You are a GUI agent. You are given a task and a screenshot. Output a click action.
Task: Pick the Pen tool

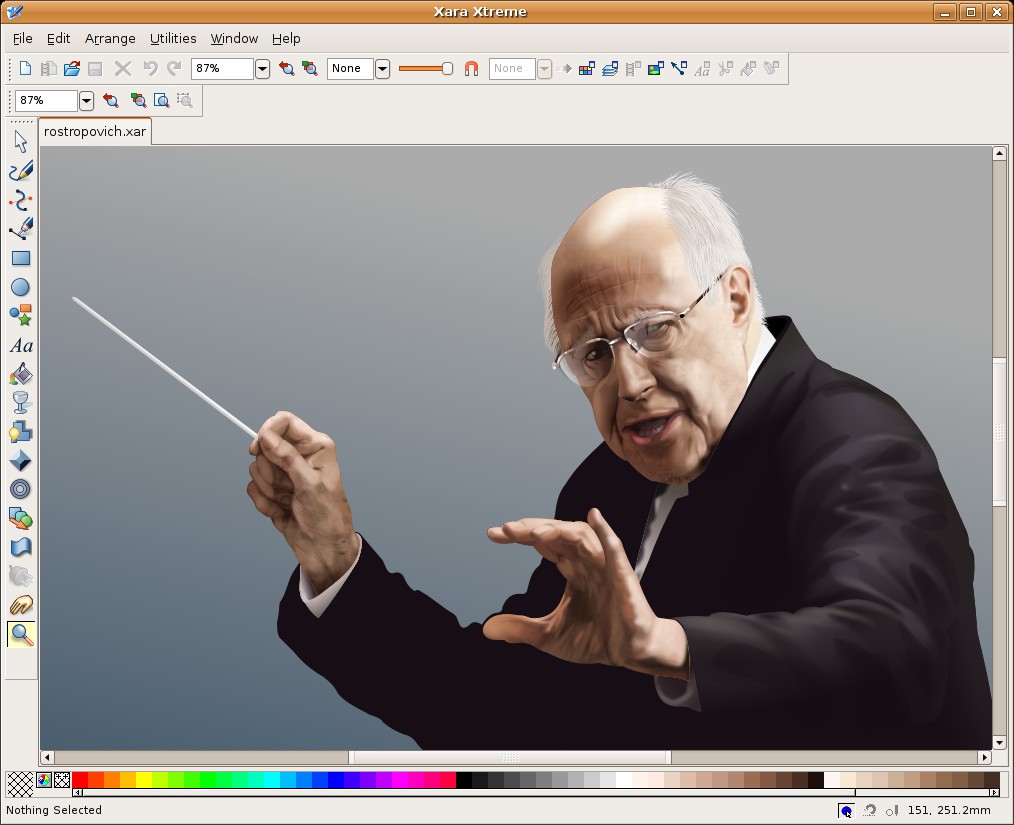21,229
